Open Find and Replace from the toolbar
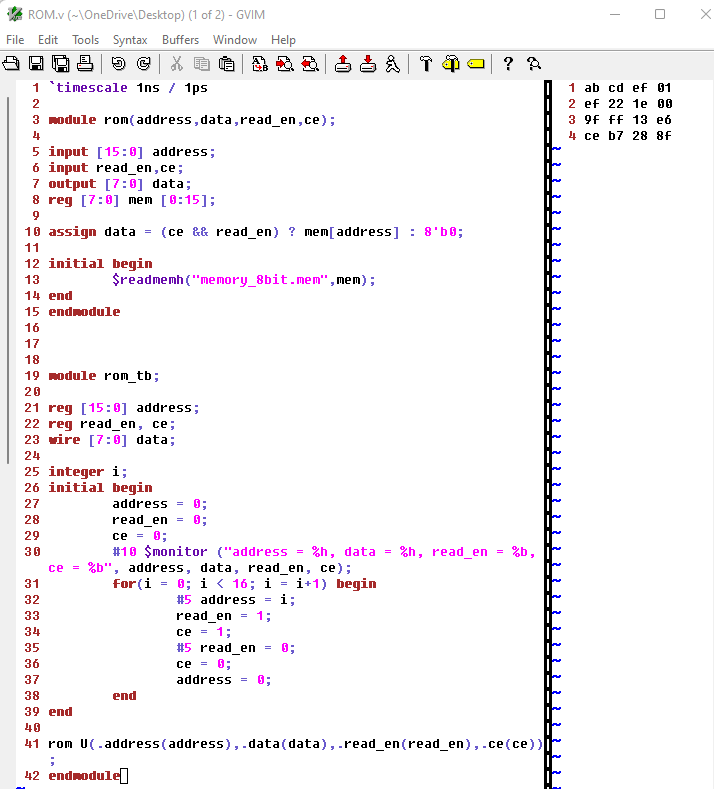This screenshot has width=714, height=789. [x=260, y=64]
